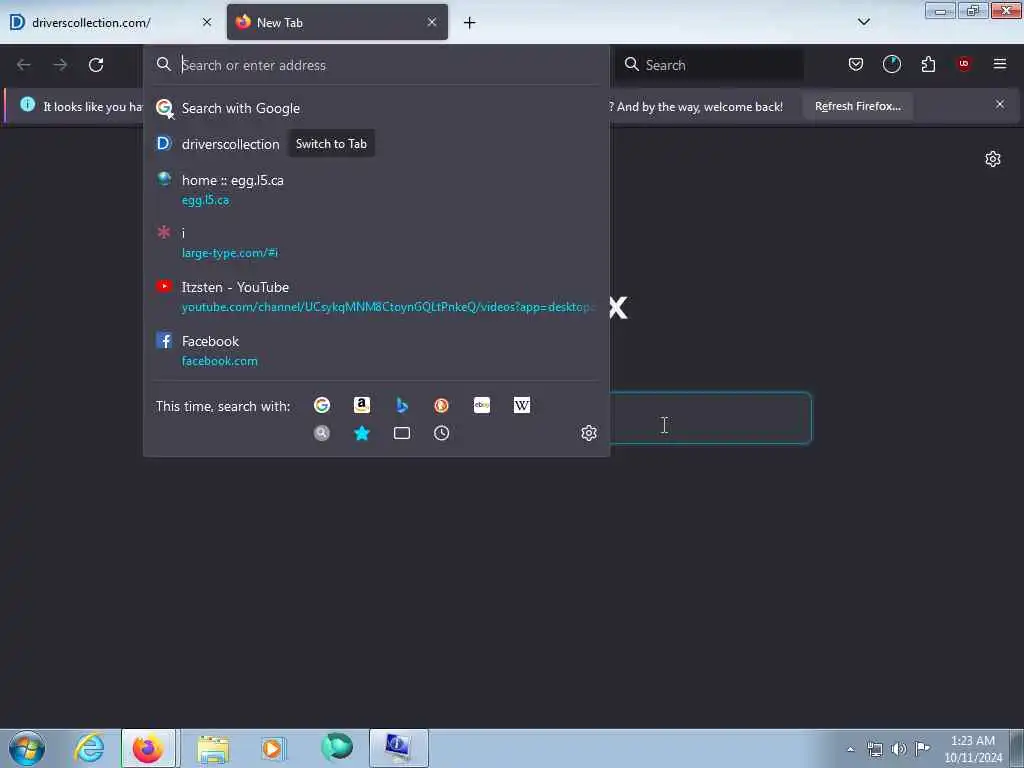Choose the driverscollection suggestion
This screenshot has height=768, width=1024.
coord(376,144)
